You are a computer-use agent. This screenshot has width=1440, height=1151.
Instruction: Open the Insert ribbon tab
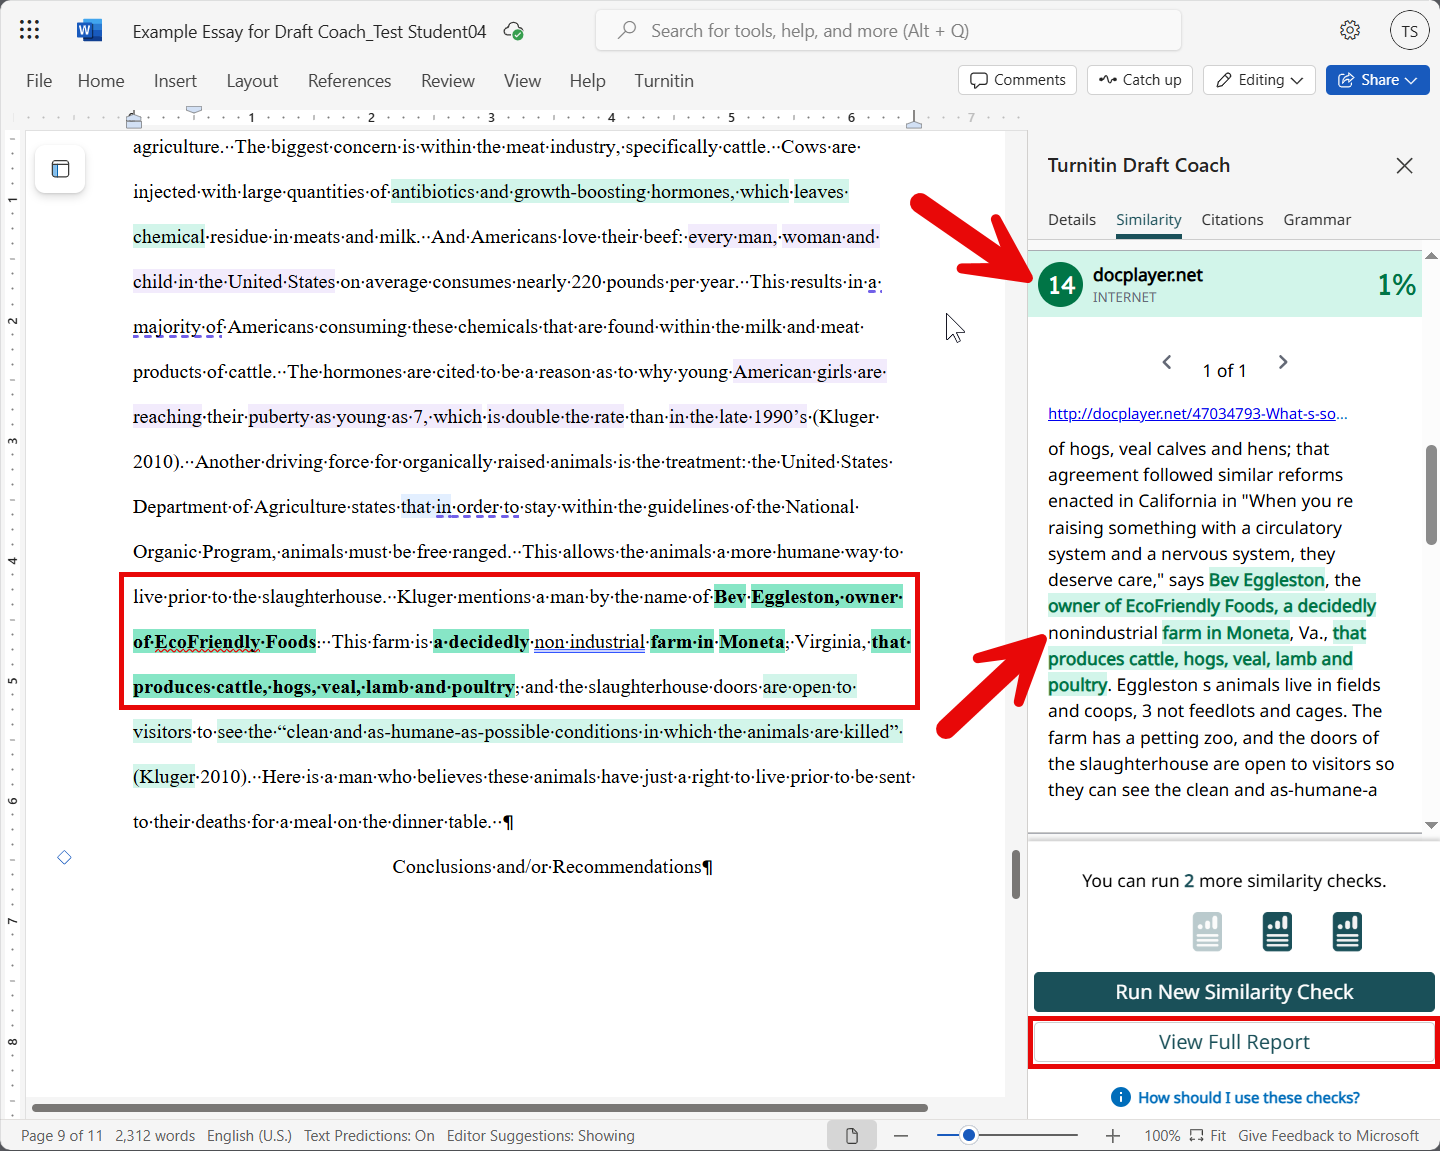tap(175, 81)
